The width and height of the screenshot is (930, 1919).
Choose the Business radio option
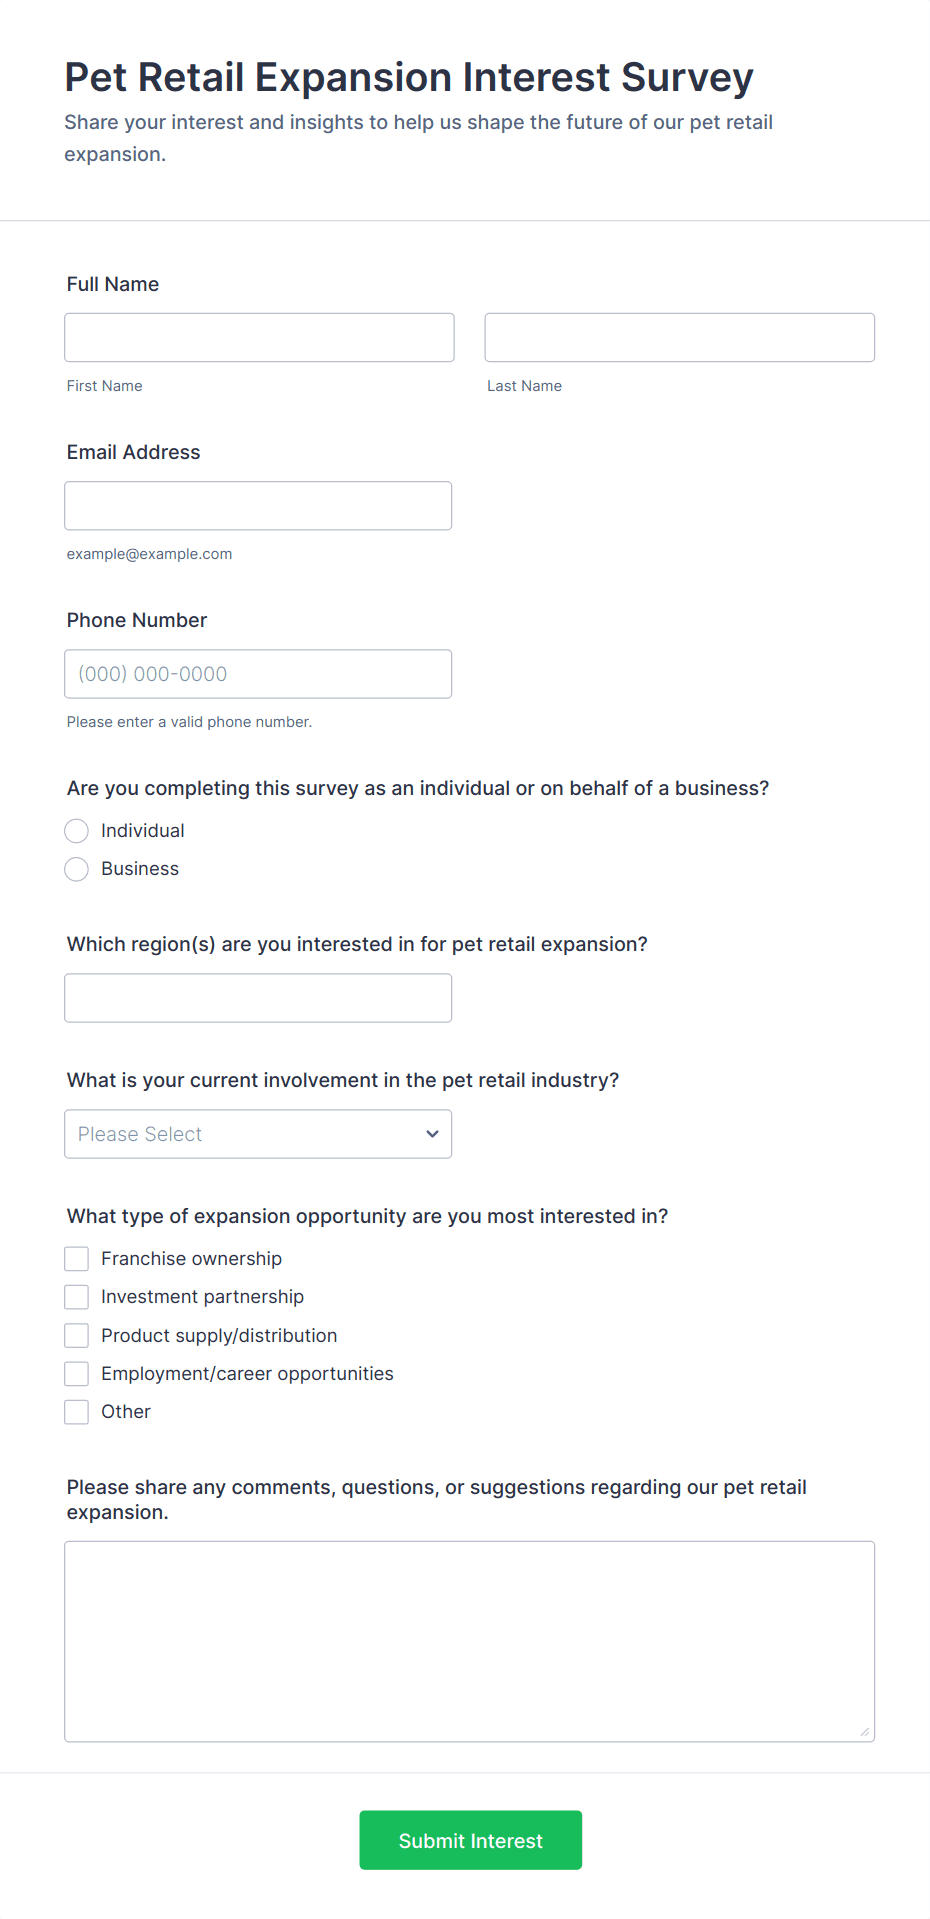[77, 869]
